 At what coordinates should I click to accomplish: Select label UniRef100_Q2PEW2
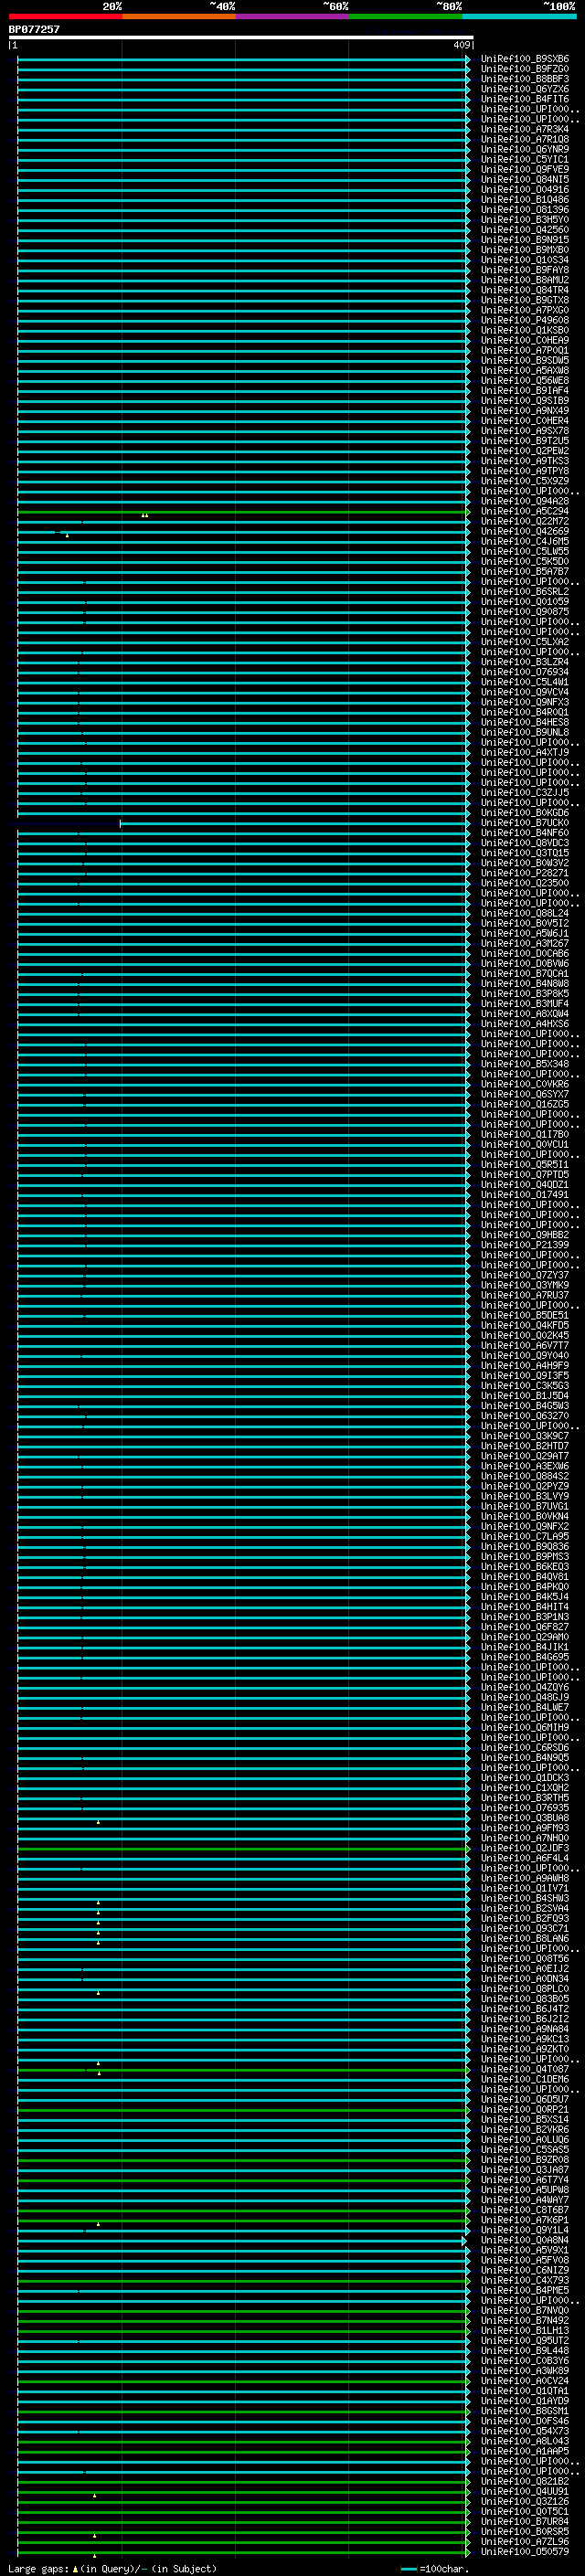pos(524,451)
